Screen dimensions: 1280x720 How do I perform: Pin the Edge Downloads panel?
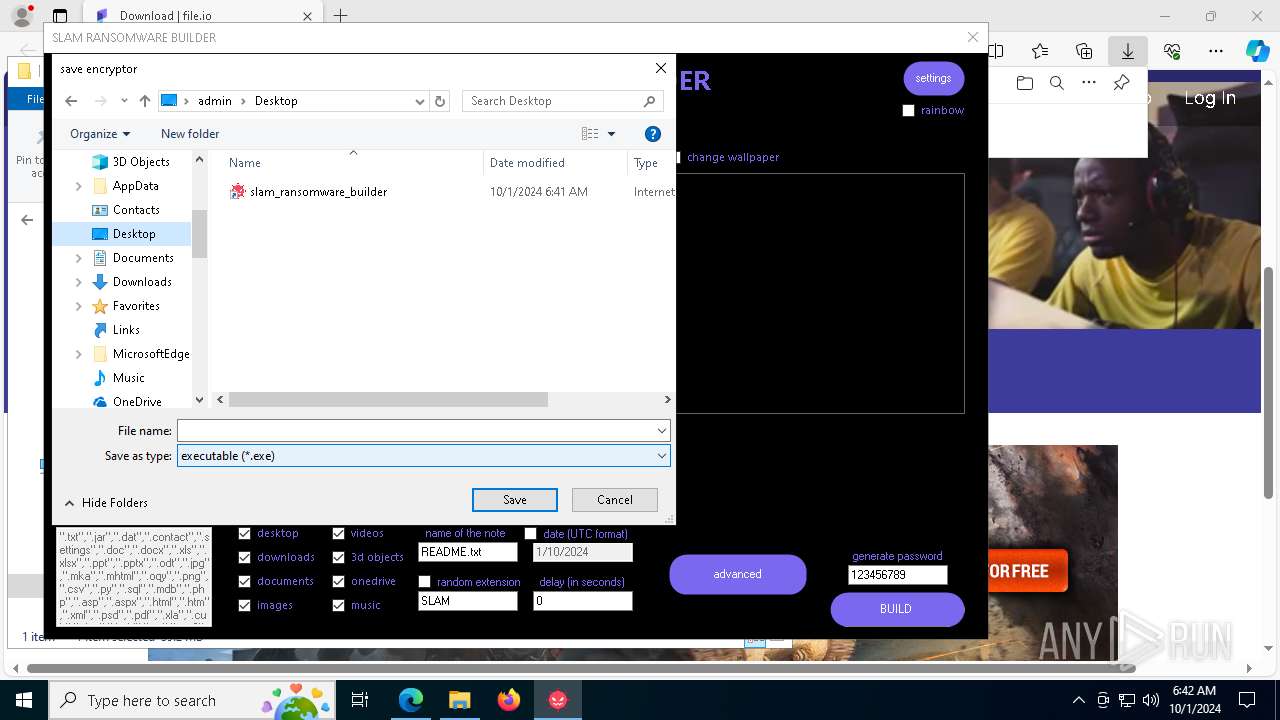click(x=1121, y=83)
